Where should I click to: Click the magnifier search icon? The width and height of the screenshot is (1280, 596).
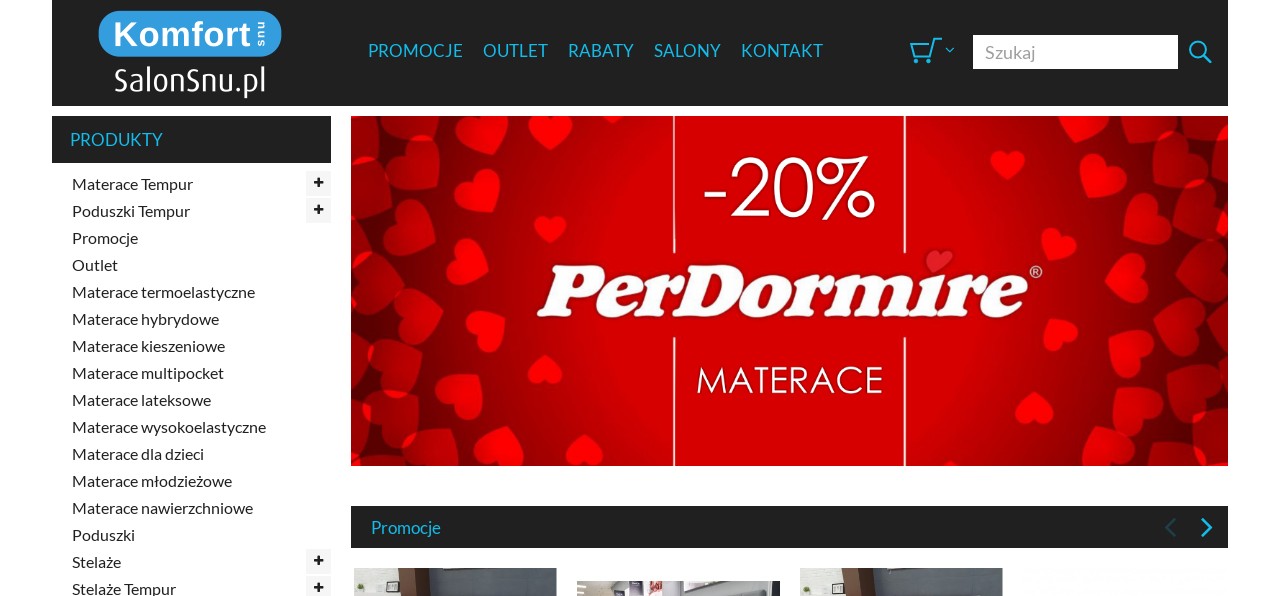tap(1200, 52)
